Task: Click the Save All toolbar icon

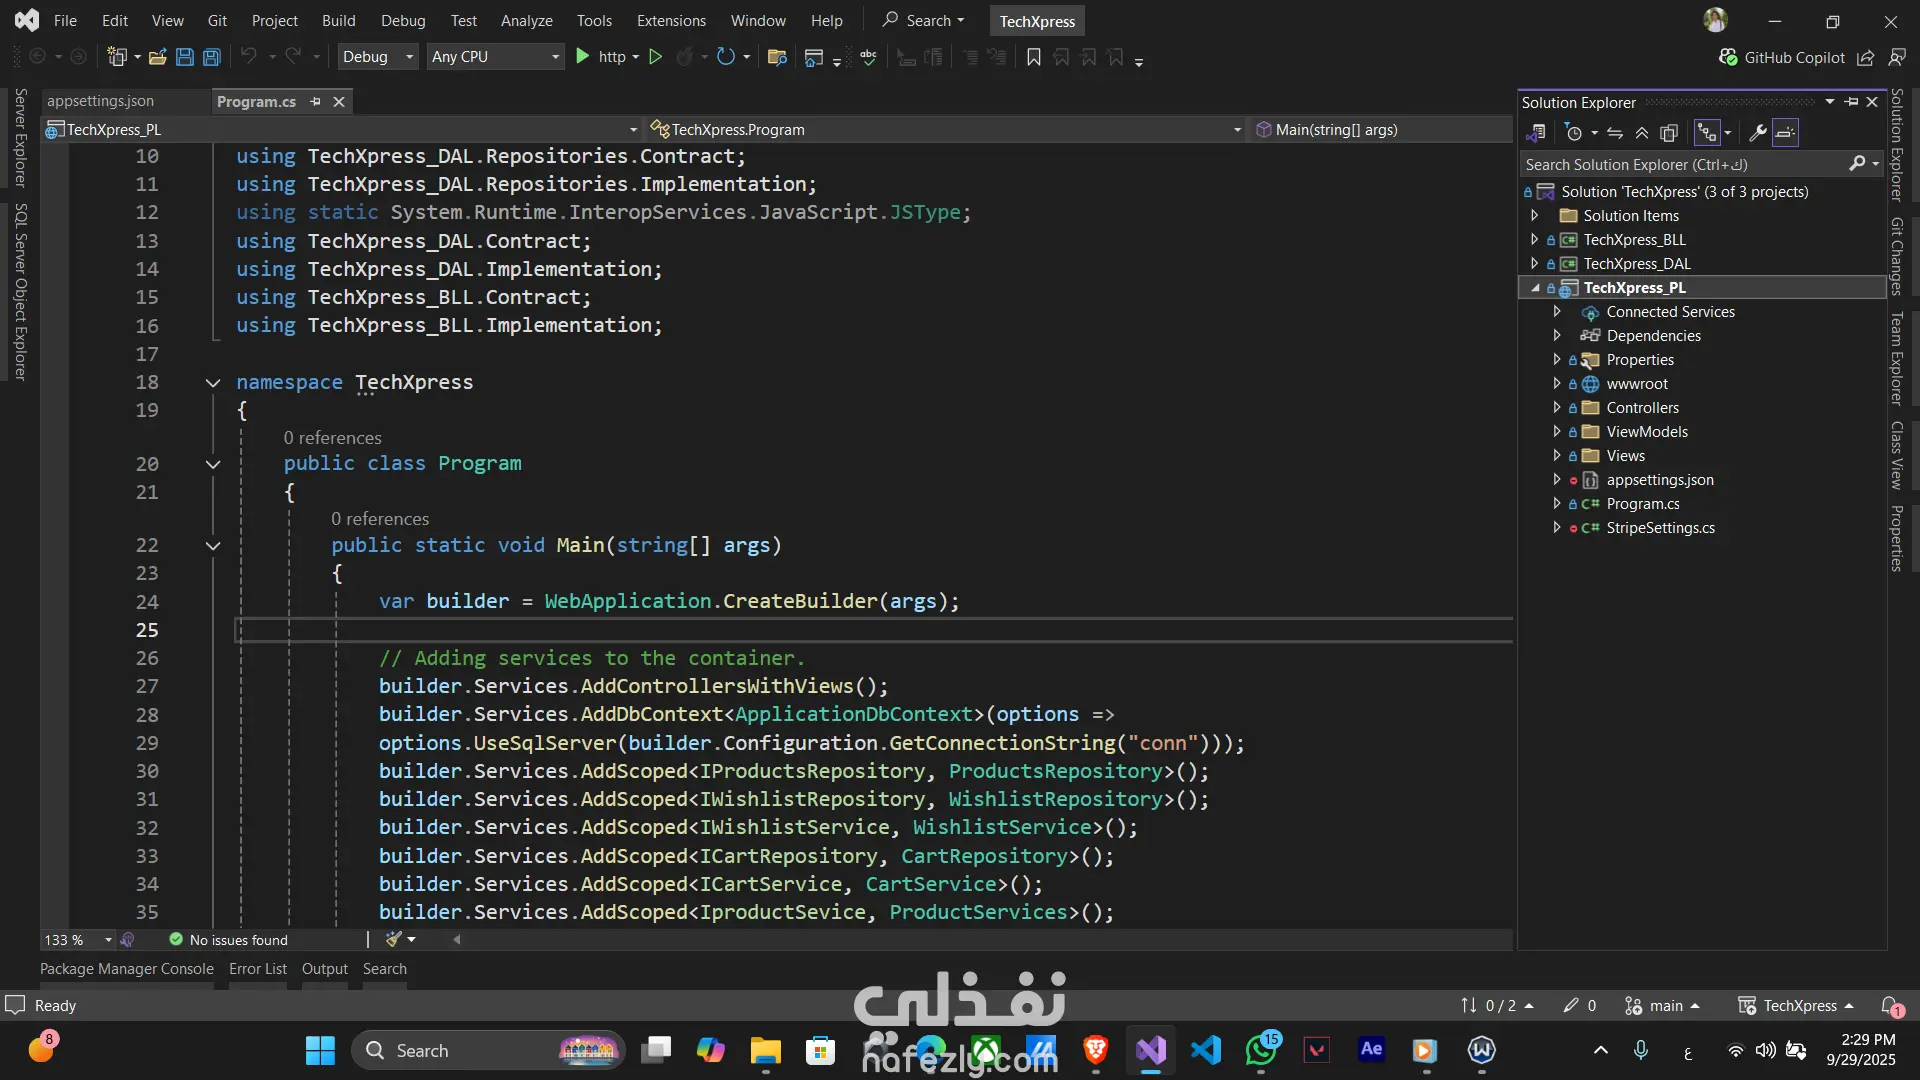Action: (x=212, y=57)
